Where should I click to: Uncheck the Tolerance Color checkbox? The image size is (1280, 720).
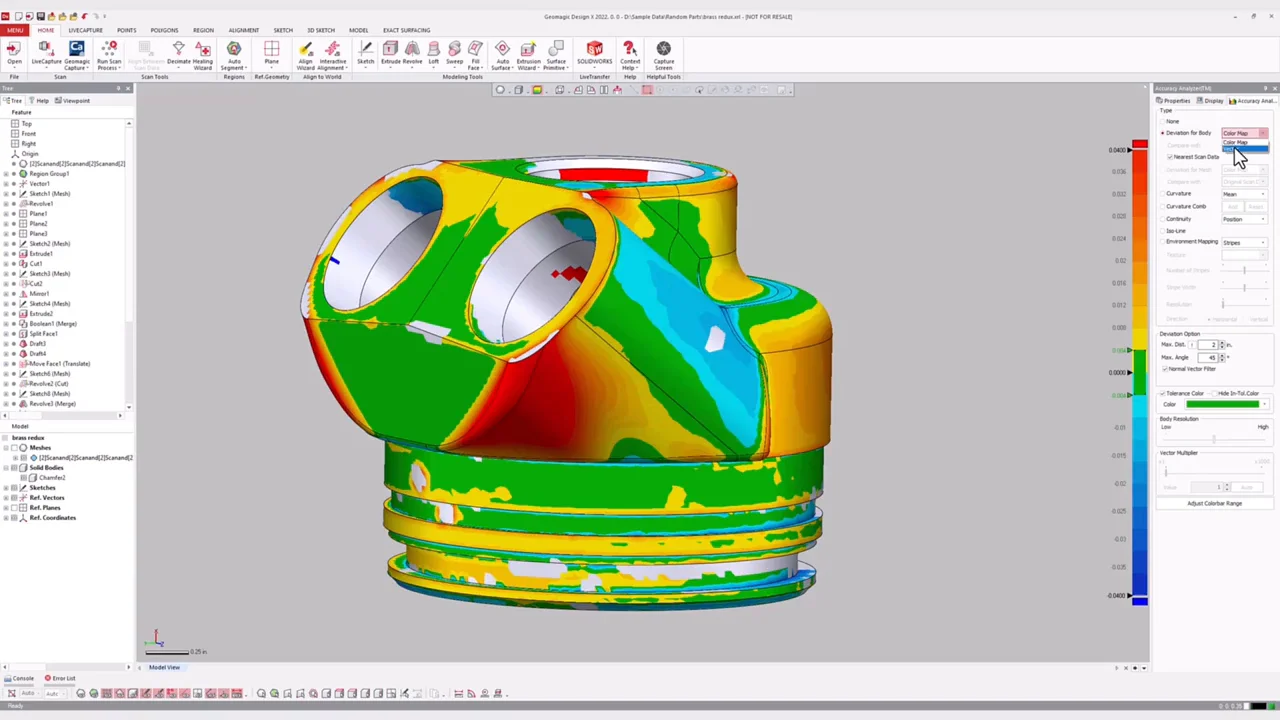pyautogui.click(x=1163, y=393)
